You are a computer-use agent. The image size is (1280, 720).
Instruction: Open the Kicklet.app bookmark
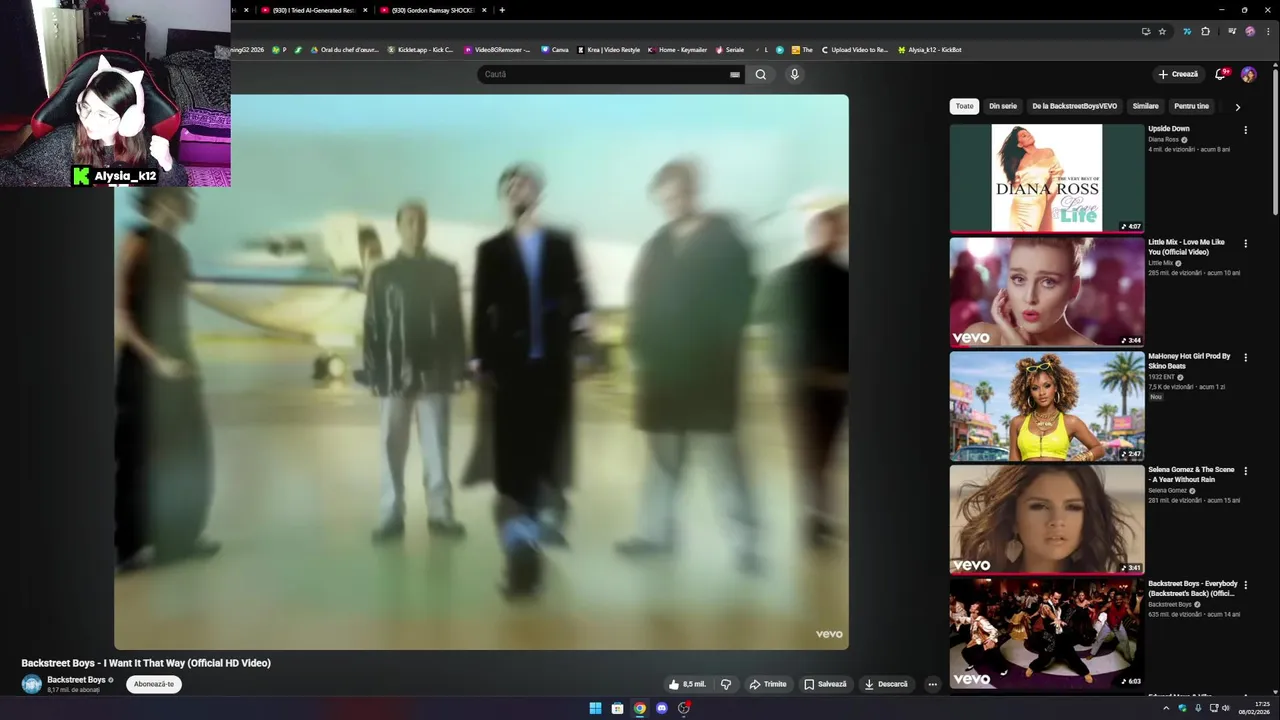(420, 49)
